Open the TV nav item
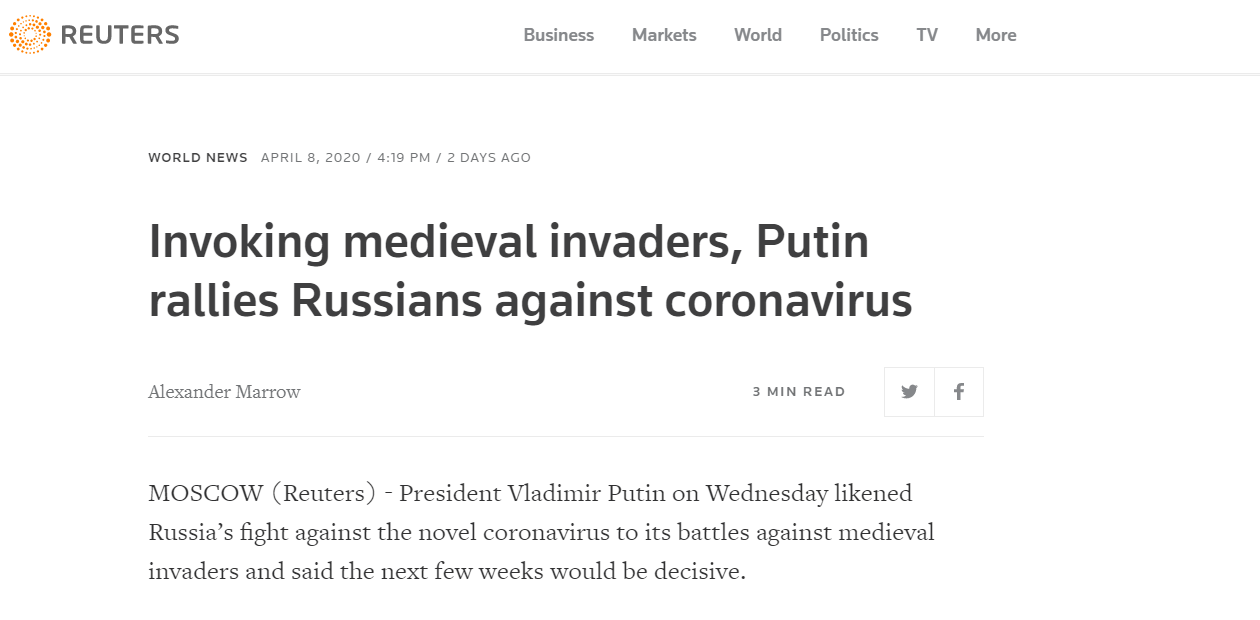 [927, 35]
